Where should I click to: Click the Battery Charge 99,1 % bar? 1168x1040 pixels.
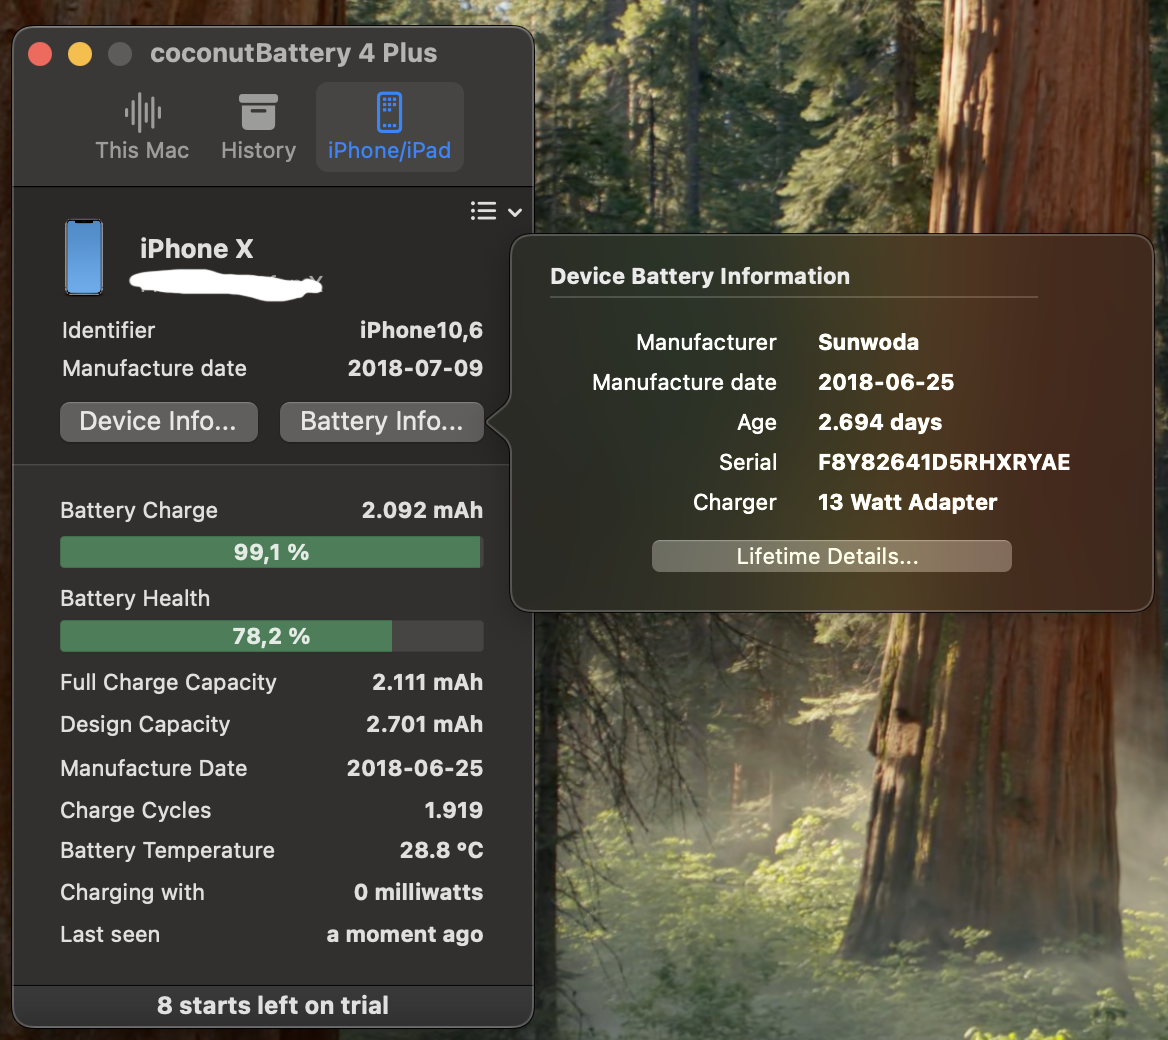[x=271, y=552]
